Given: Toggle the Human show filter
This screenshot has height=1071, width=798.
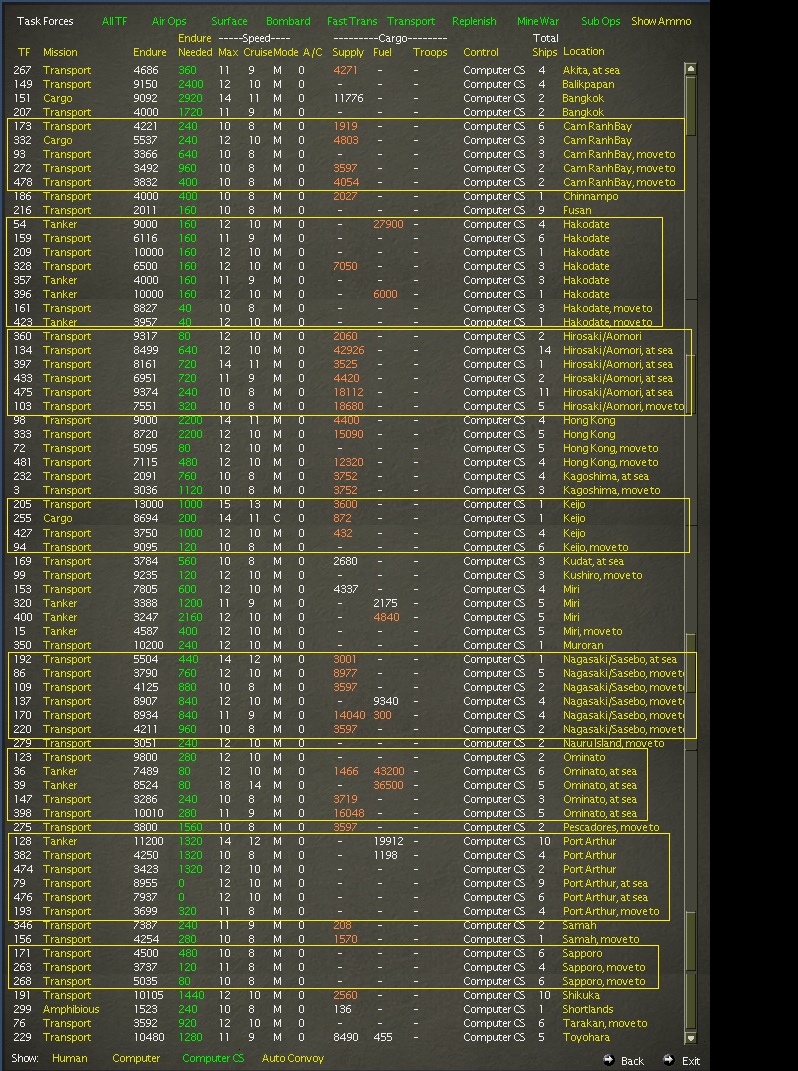Looking at the screenshot, I should coord(70,1058).
